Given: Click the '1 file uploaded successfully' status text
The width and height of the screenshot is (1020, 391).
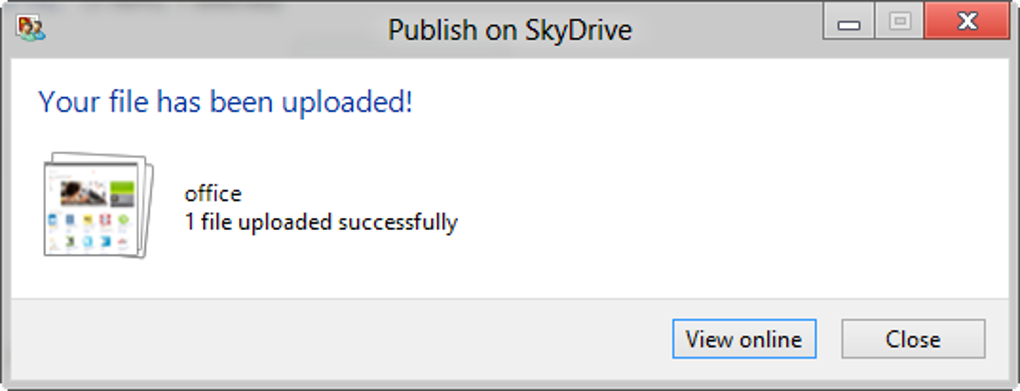Looking at the screenshot, I should click(x=321, y=223).
